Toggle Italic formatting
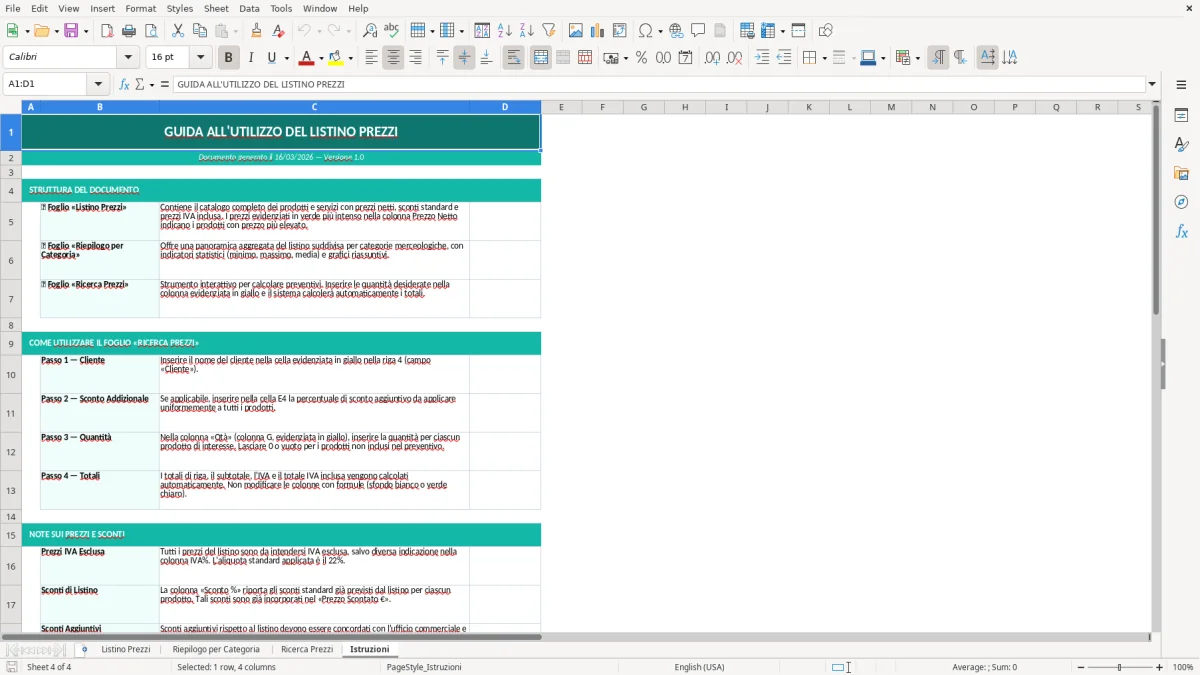The image size is (1200, 675). pos(250,58)
